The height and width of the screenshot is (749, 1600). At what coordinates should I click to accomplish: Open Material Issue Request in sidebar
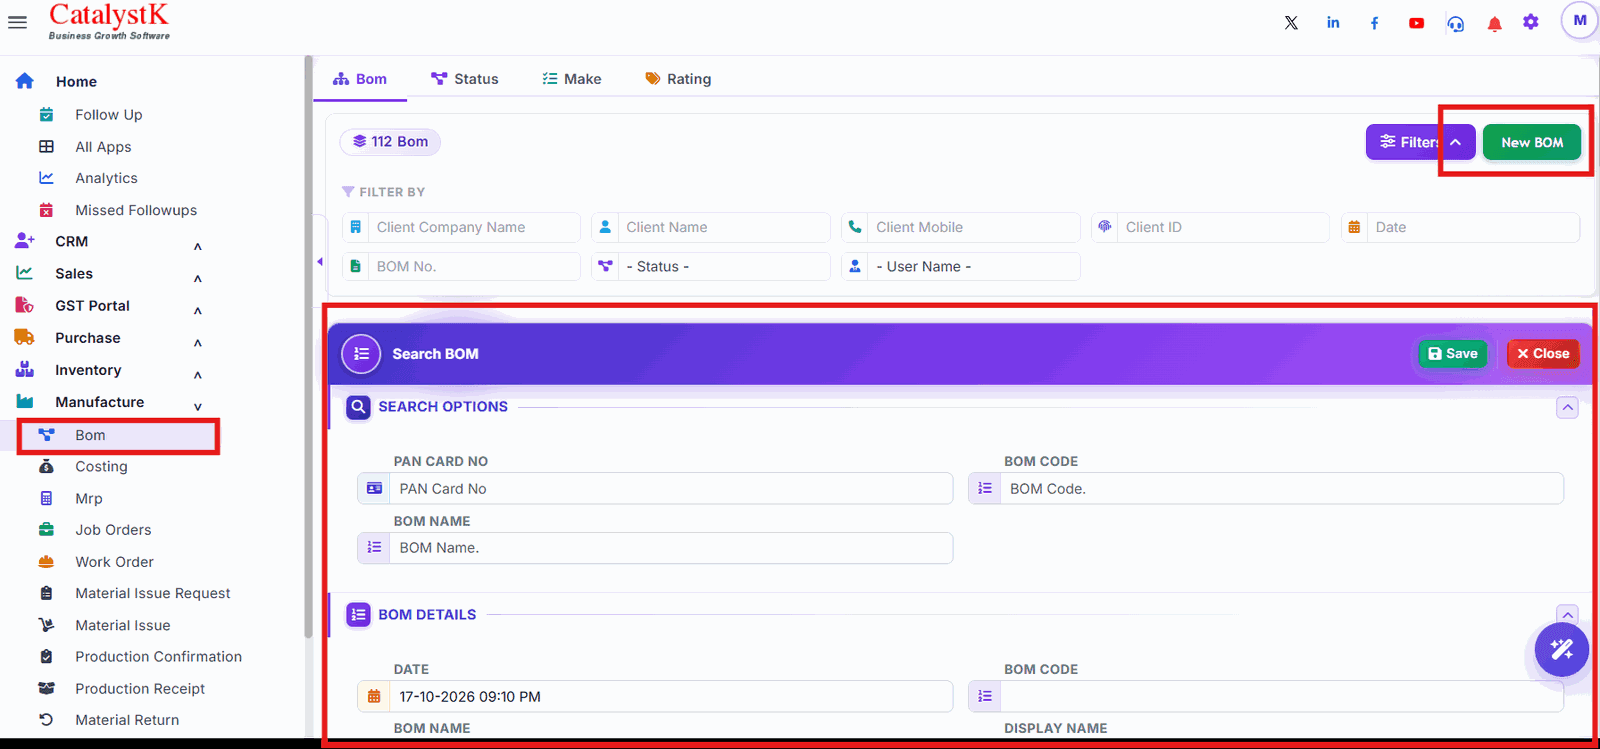click(152, 593)
